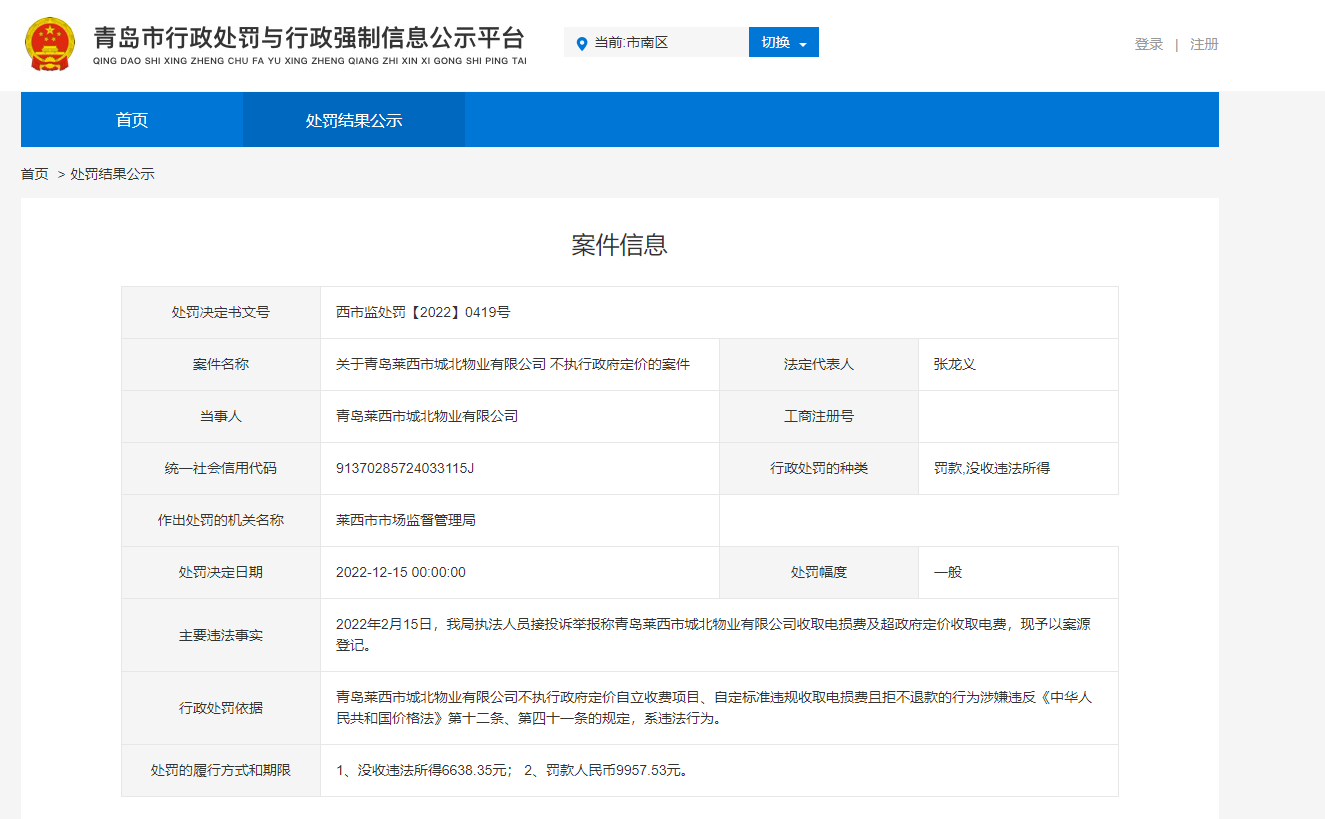Click the 注册 link
Screen dimensions: 1325x819
[x=1204, y=44]
